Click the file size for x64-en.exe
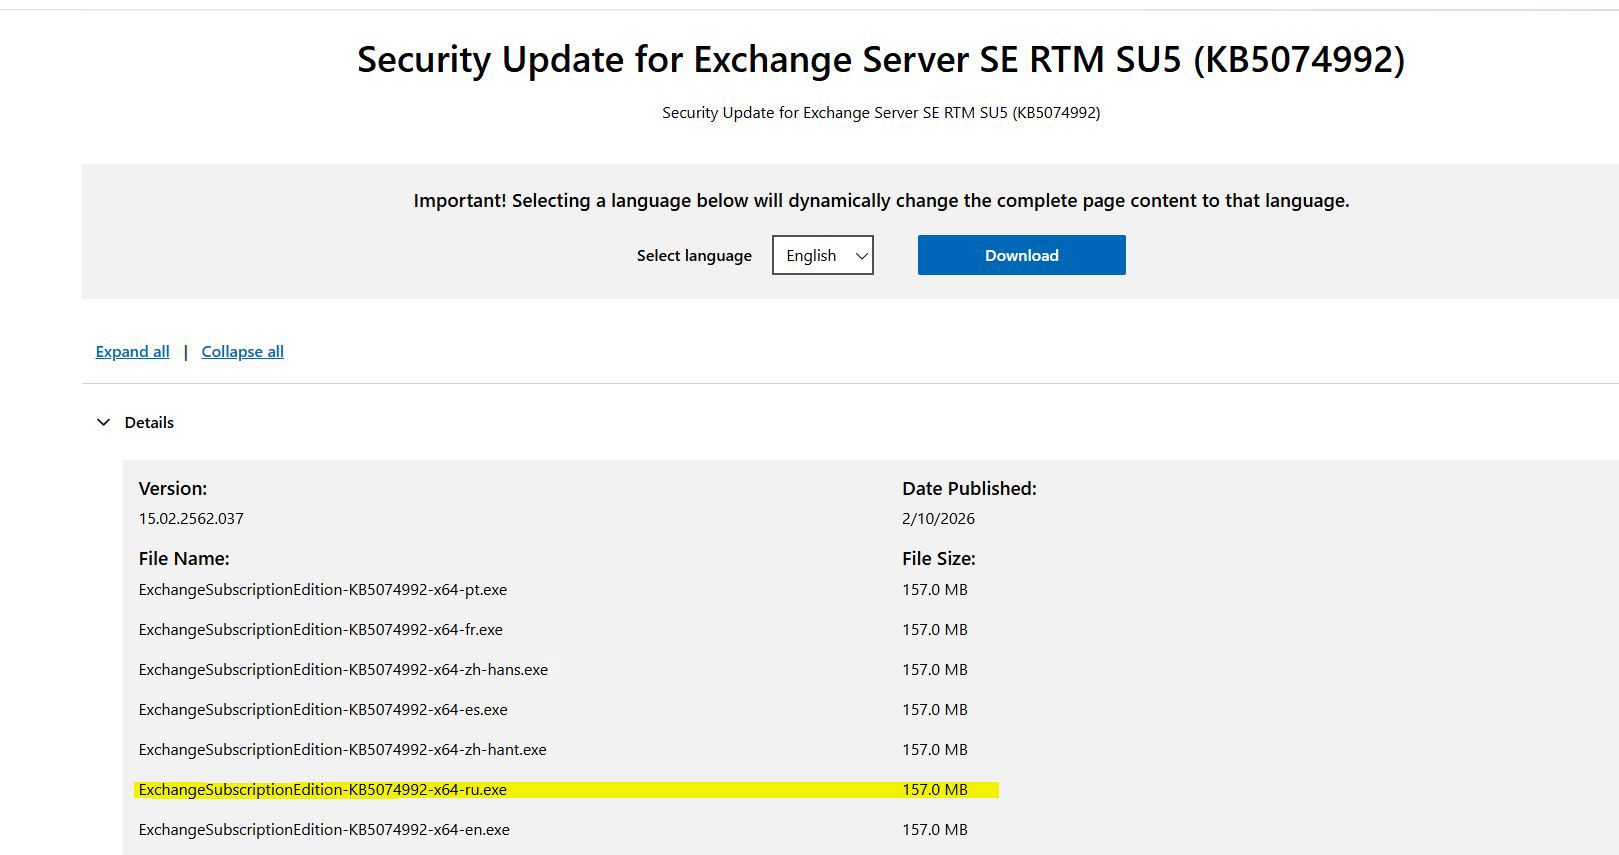1619x855 pixels. pyautogui.click(x=935, y=830)
